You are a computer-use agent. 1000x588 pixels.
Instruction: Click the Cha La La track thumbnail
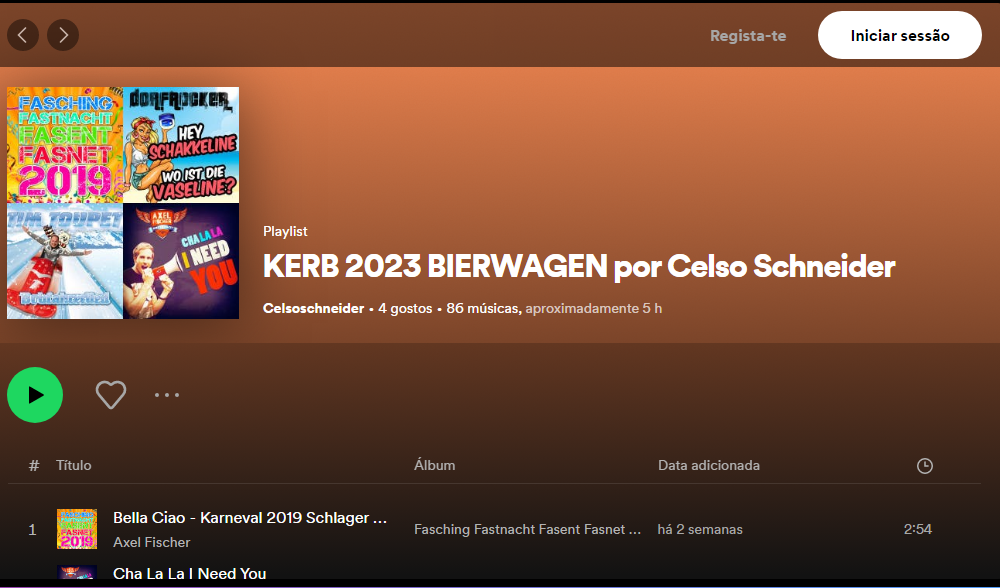pos(77,573)
